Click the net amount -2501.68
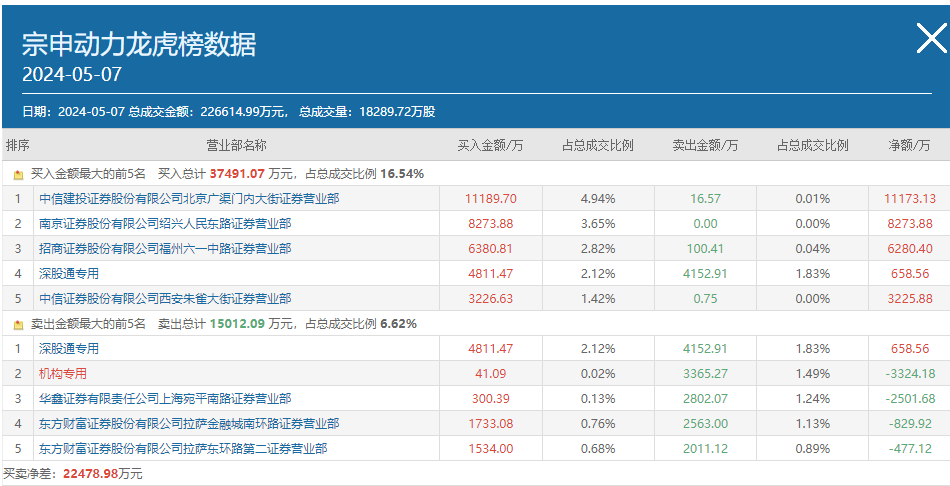 click(x=910, y=399)
